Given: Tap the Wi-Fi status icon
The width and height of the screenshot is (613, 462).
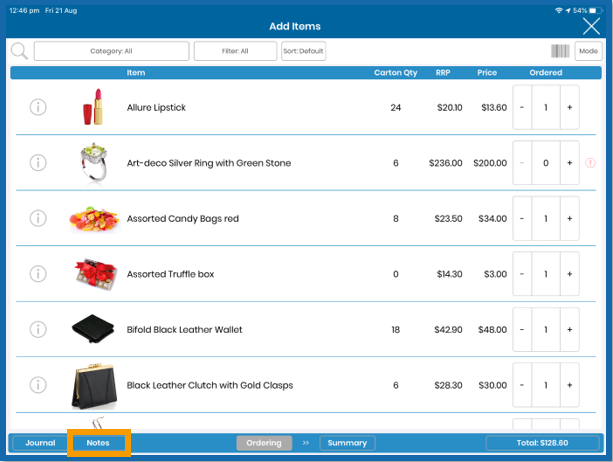Looking at the screenshot, I should click(559, 11).
